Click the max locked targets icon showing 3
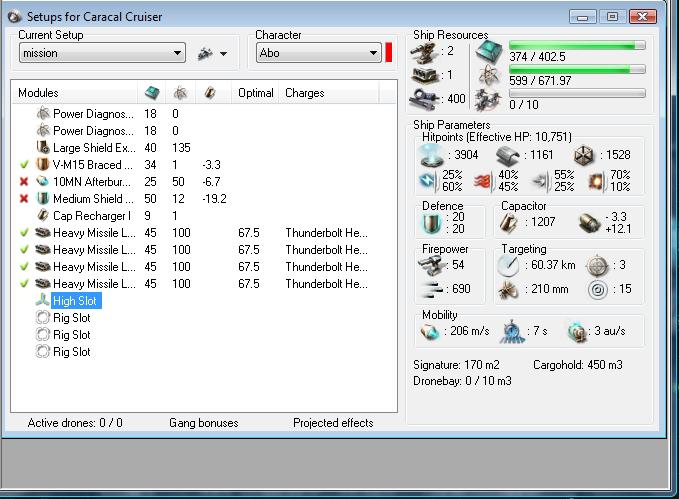The image size is (679, 499). (598, 266)
